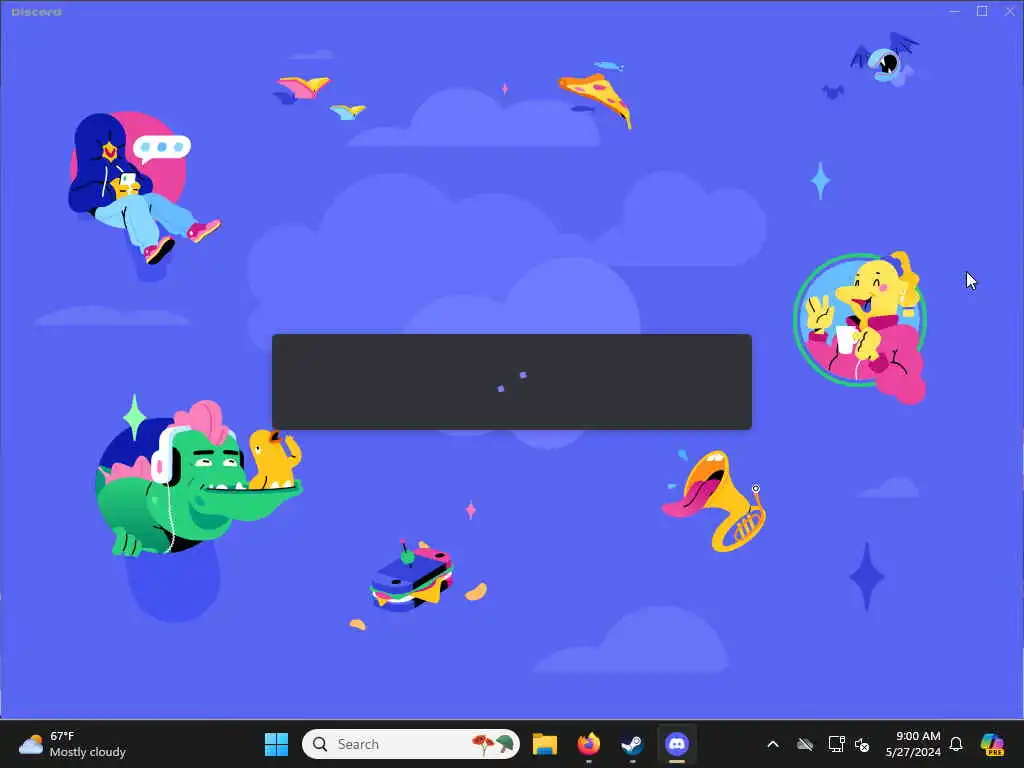Open the cloud sync tray icon

coord(805,744)
